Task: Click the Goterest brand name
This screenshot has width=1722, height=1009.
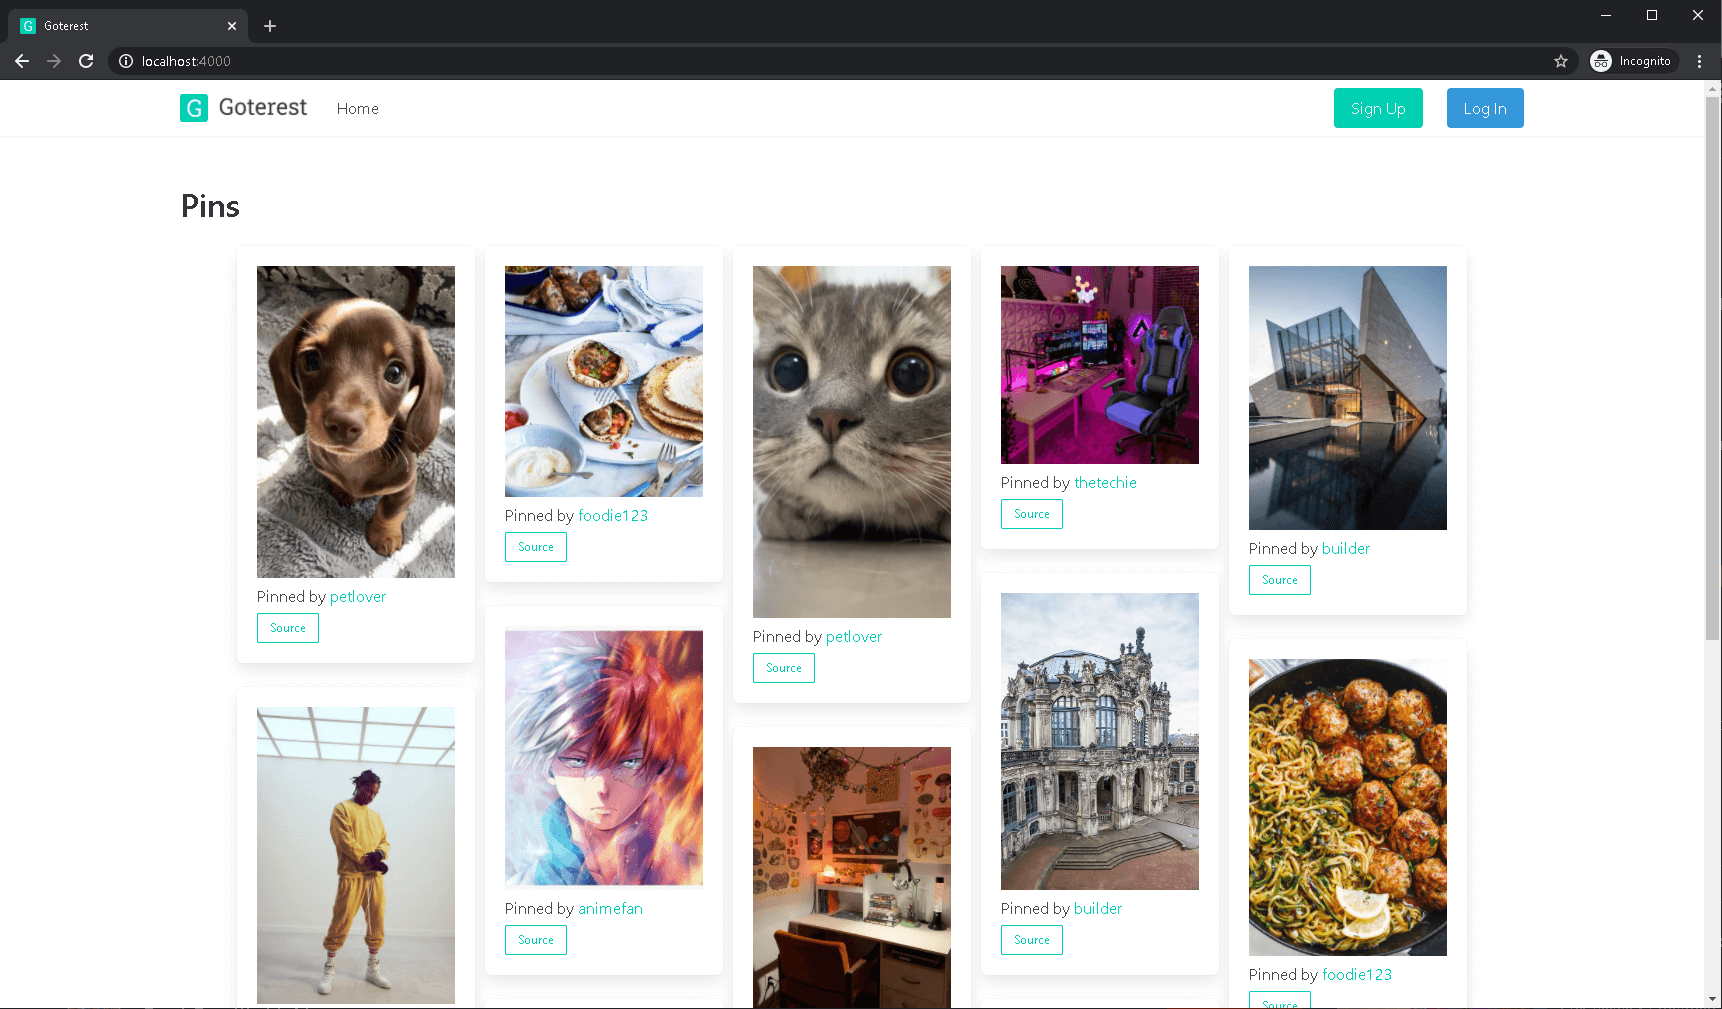Action: (x=263, y=107)
